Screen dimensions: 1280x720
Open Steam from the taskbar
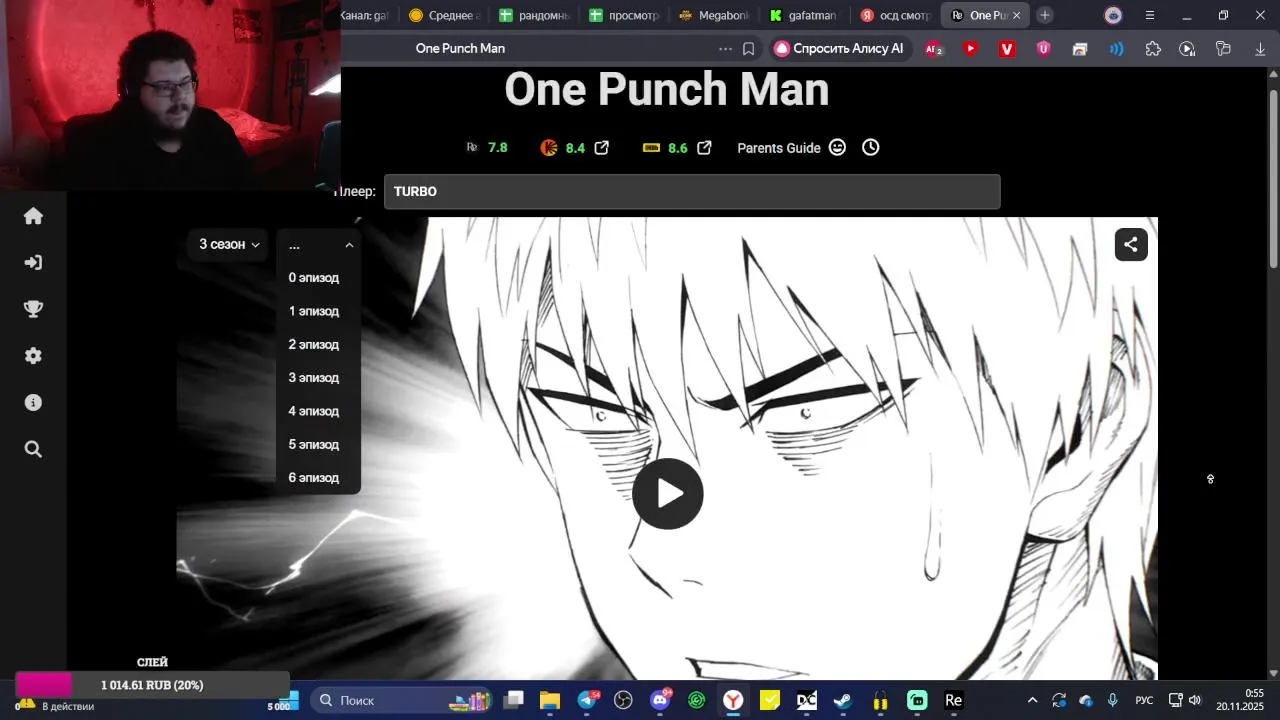click(843, 700)
